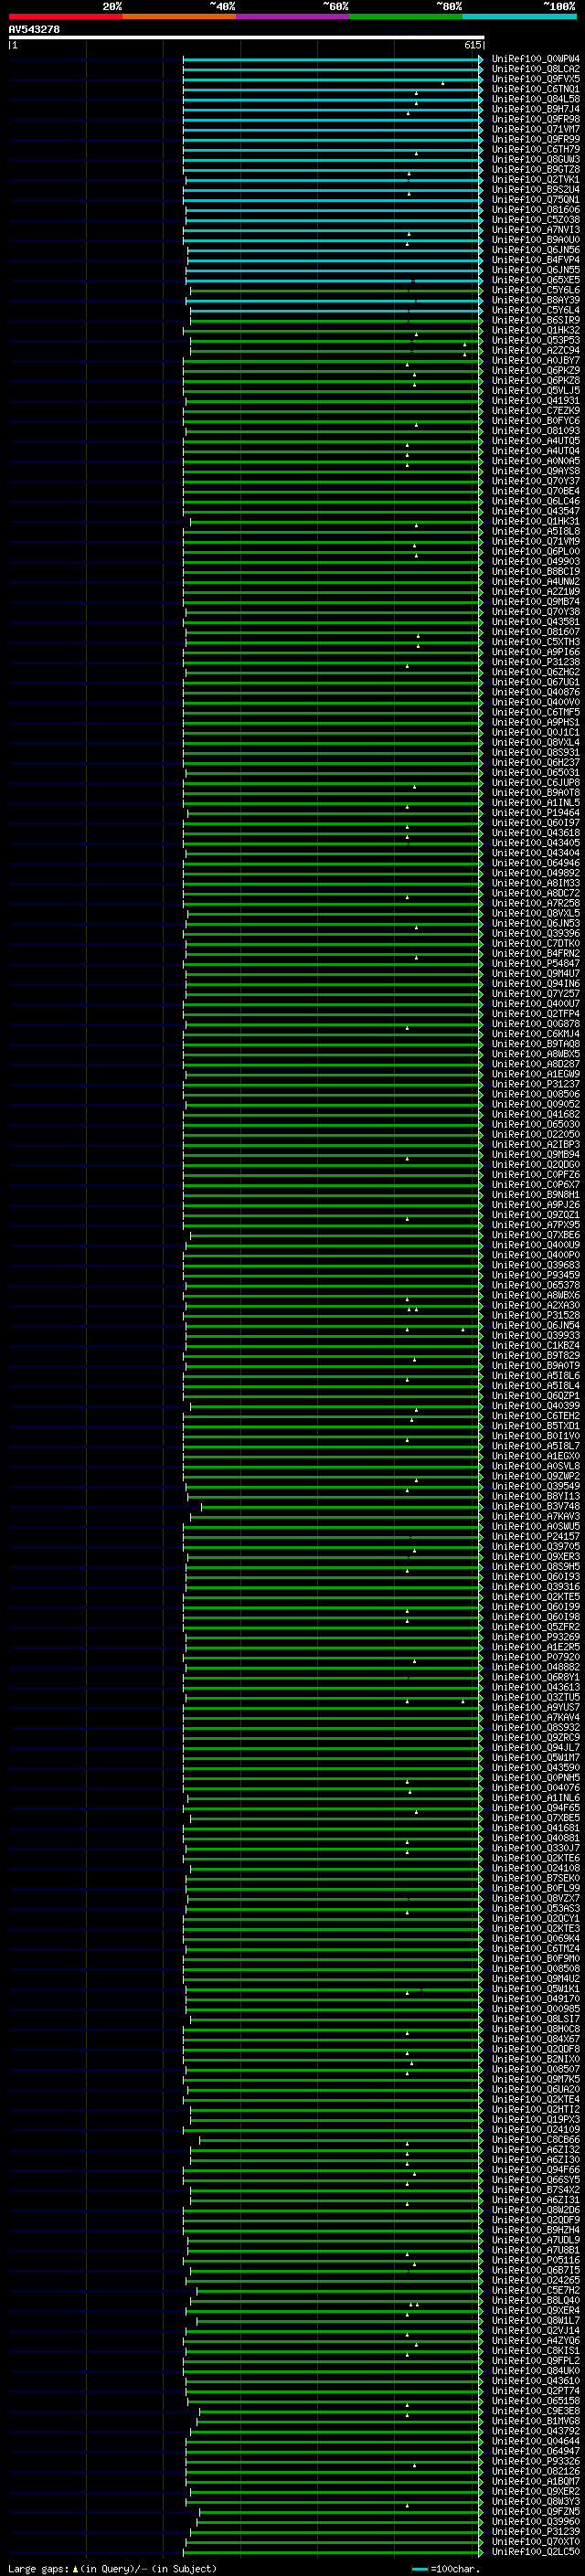
Task: Select the UniRef100_A2IBP3 label
Action: click(536, 1144)
